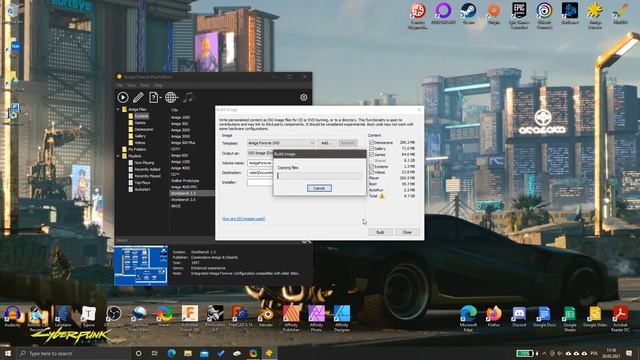Open the Firefox desktop shortcut
The width and height of the screenshot is (640, 360).
click(493, 316)
